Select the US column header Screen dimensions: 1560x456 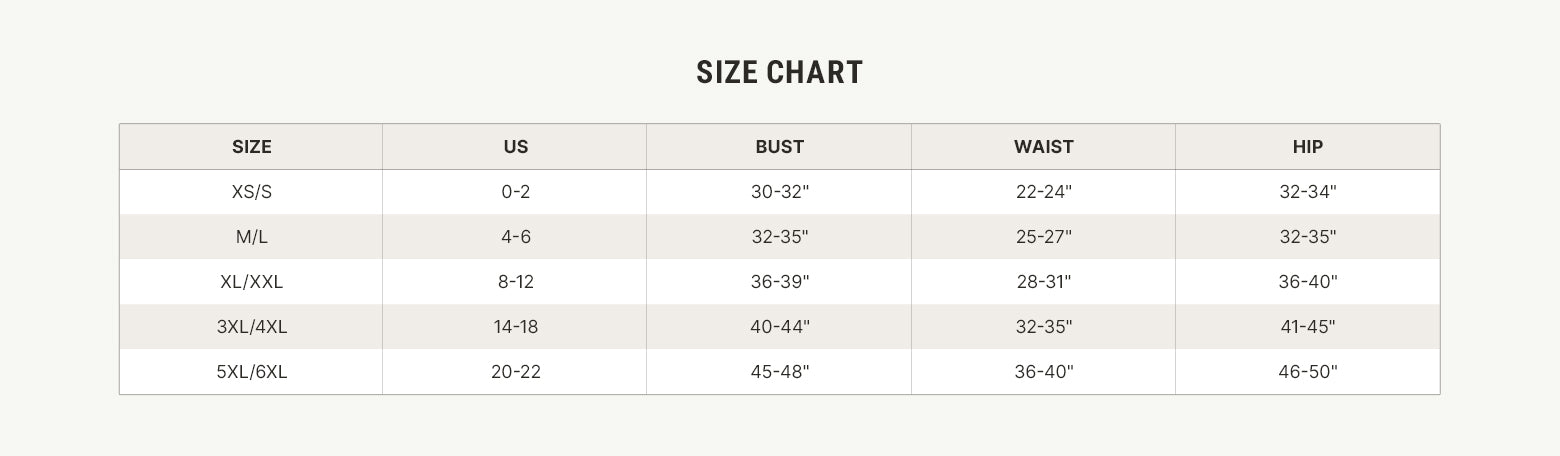click(515, 147)
